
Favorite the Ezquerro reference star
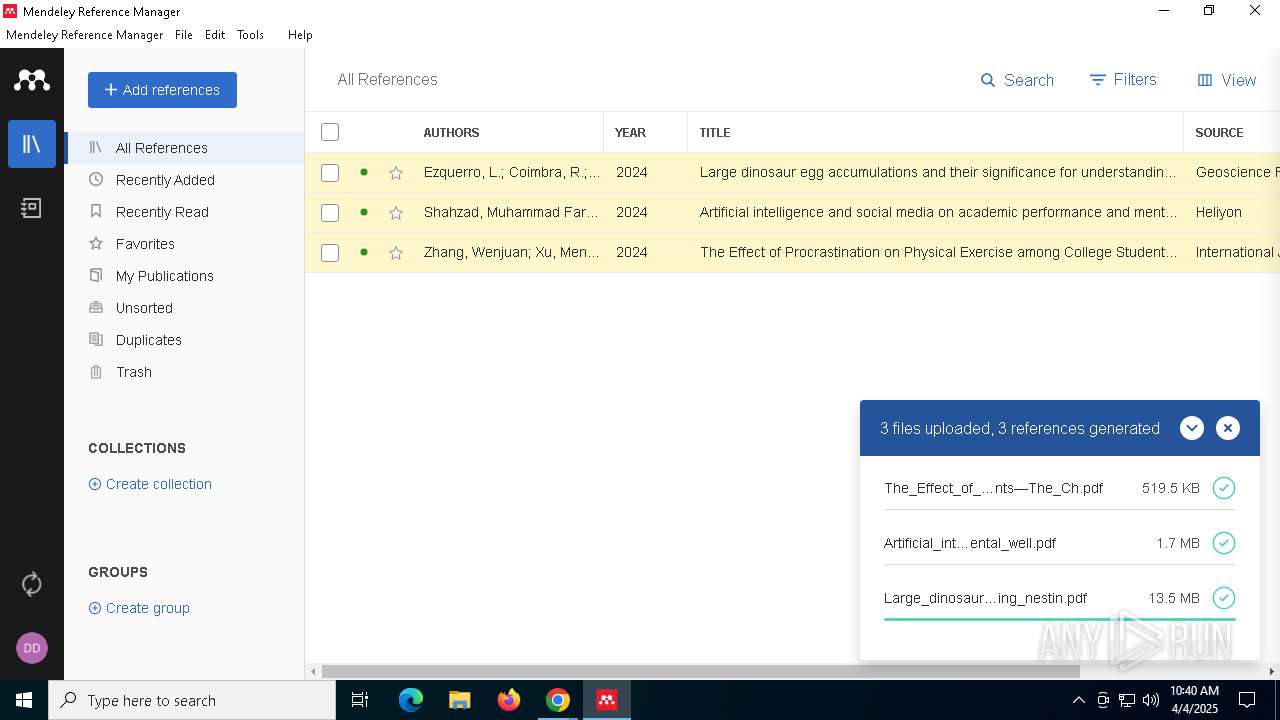(x=396, y=173)
